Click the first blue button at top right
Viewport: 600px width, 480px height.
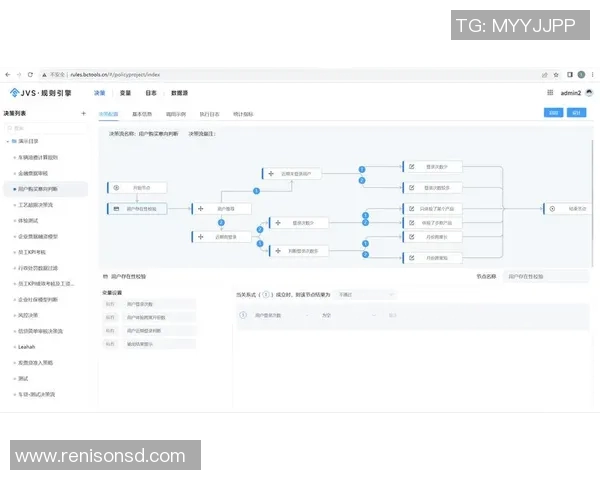[552, 113]
